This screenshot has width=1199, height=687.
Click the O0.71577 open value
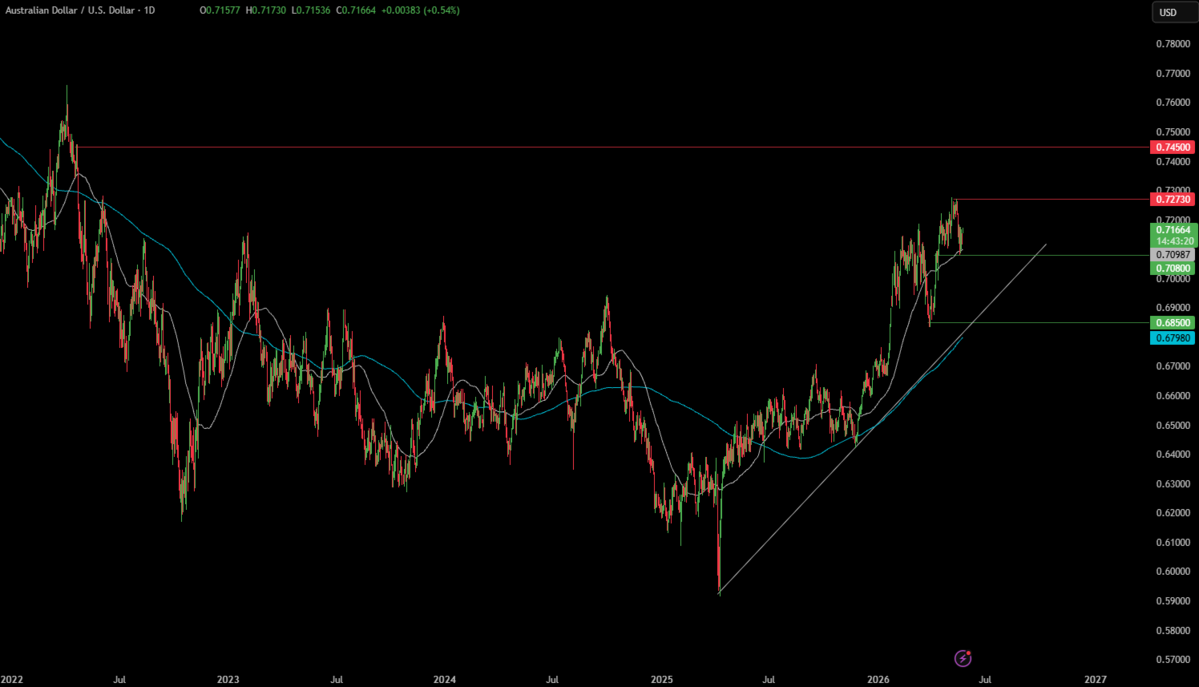[220, 11]
